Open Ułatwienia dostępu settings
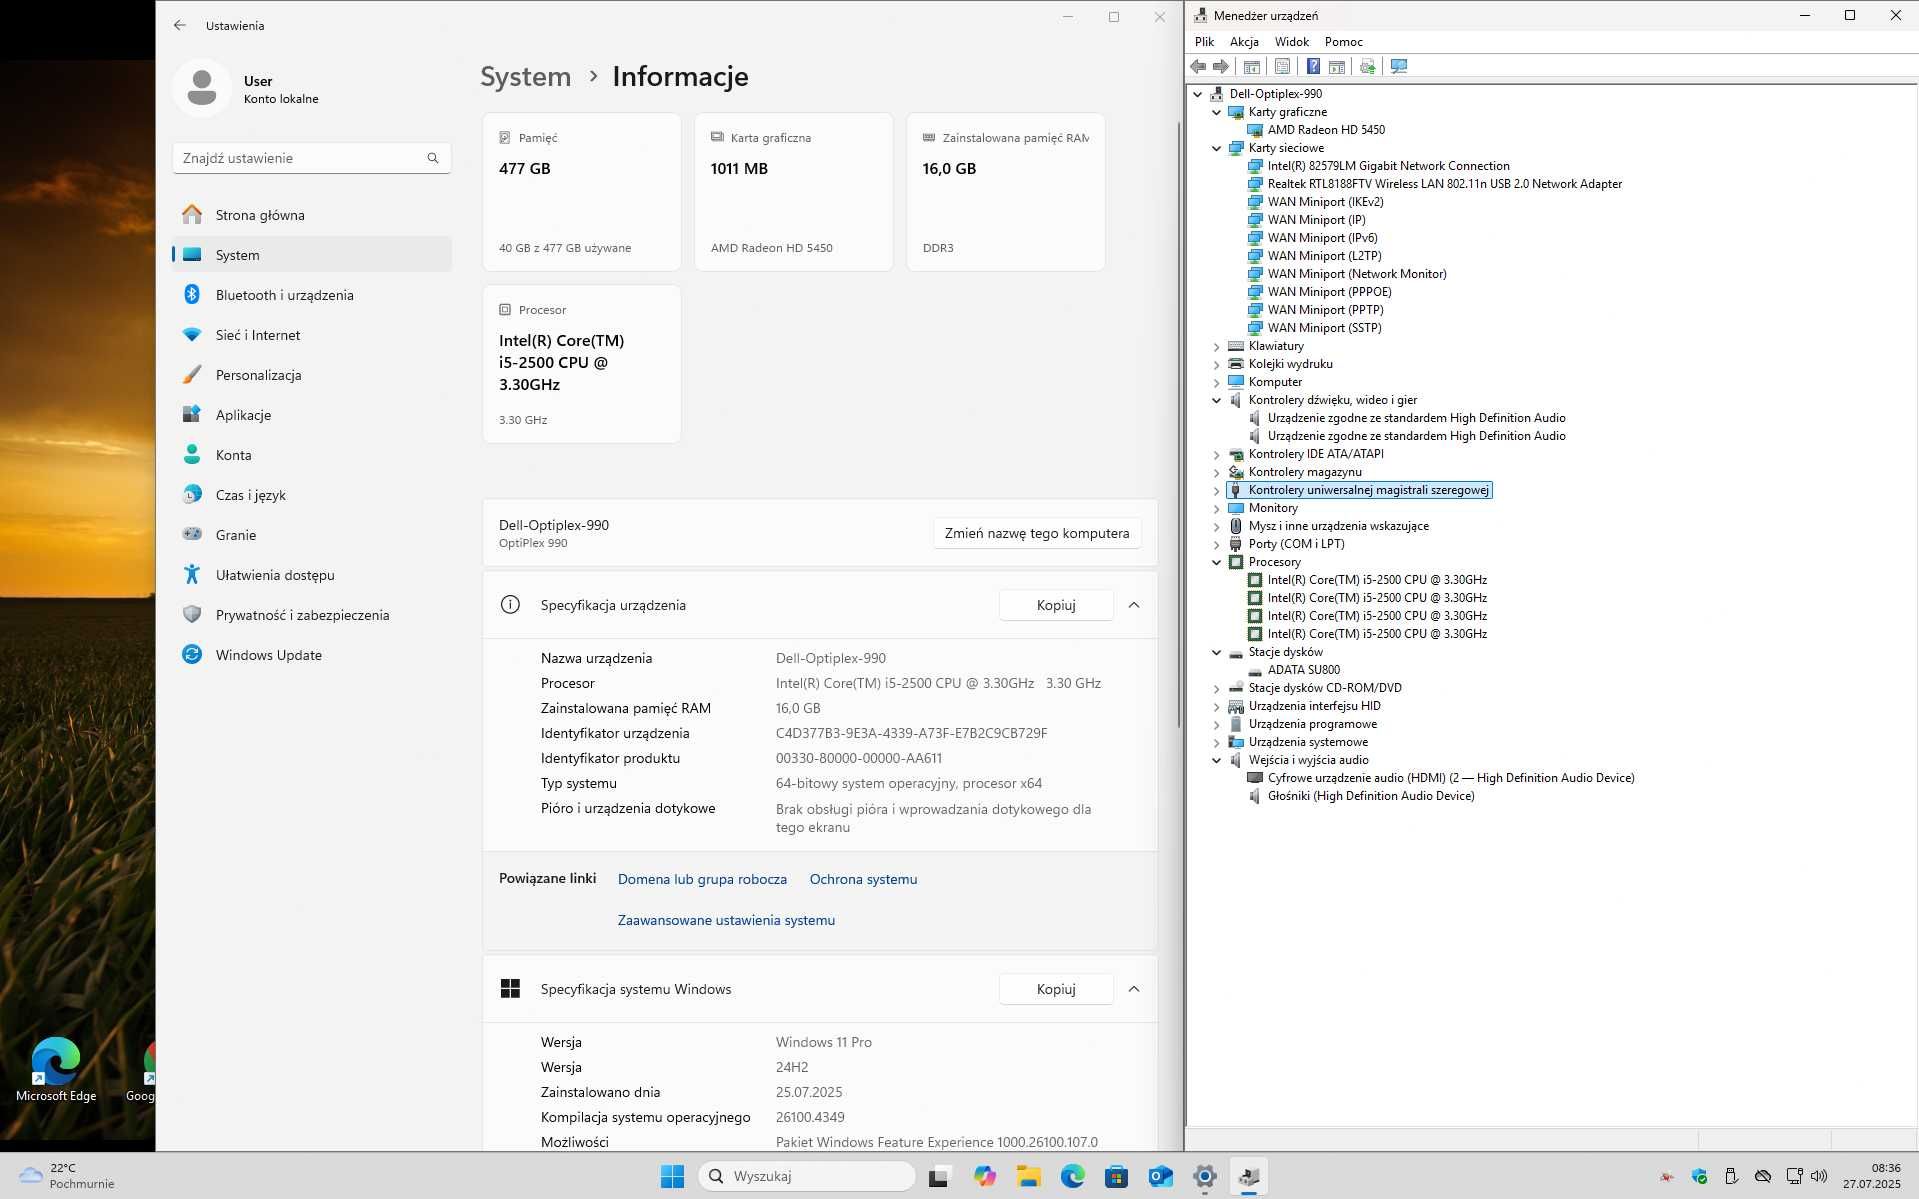Image resolution: width=1919 pixels, height=1199 pixels. point(312,575)
